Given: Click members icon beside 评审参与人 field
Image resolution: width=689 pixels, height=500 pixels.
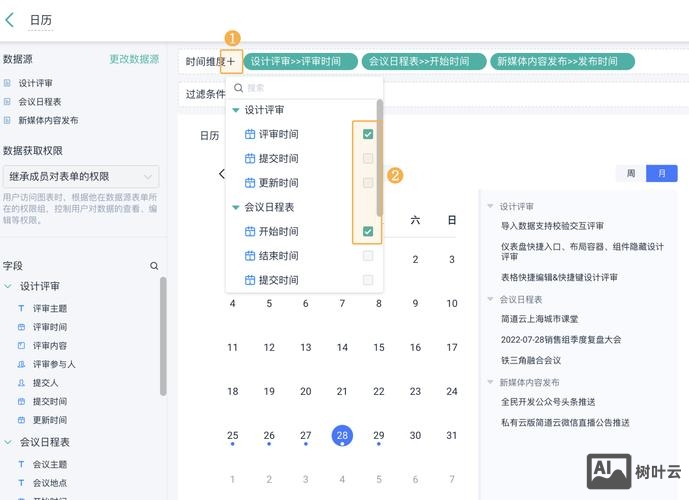Looking at the screenshot, I should 21,364.
